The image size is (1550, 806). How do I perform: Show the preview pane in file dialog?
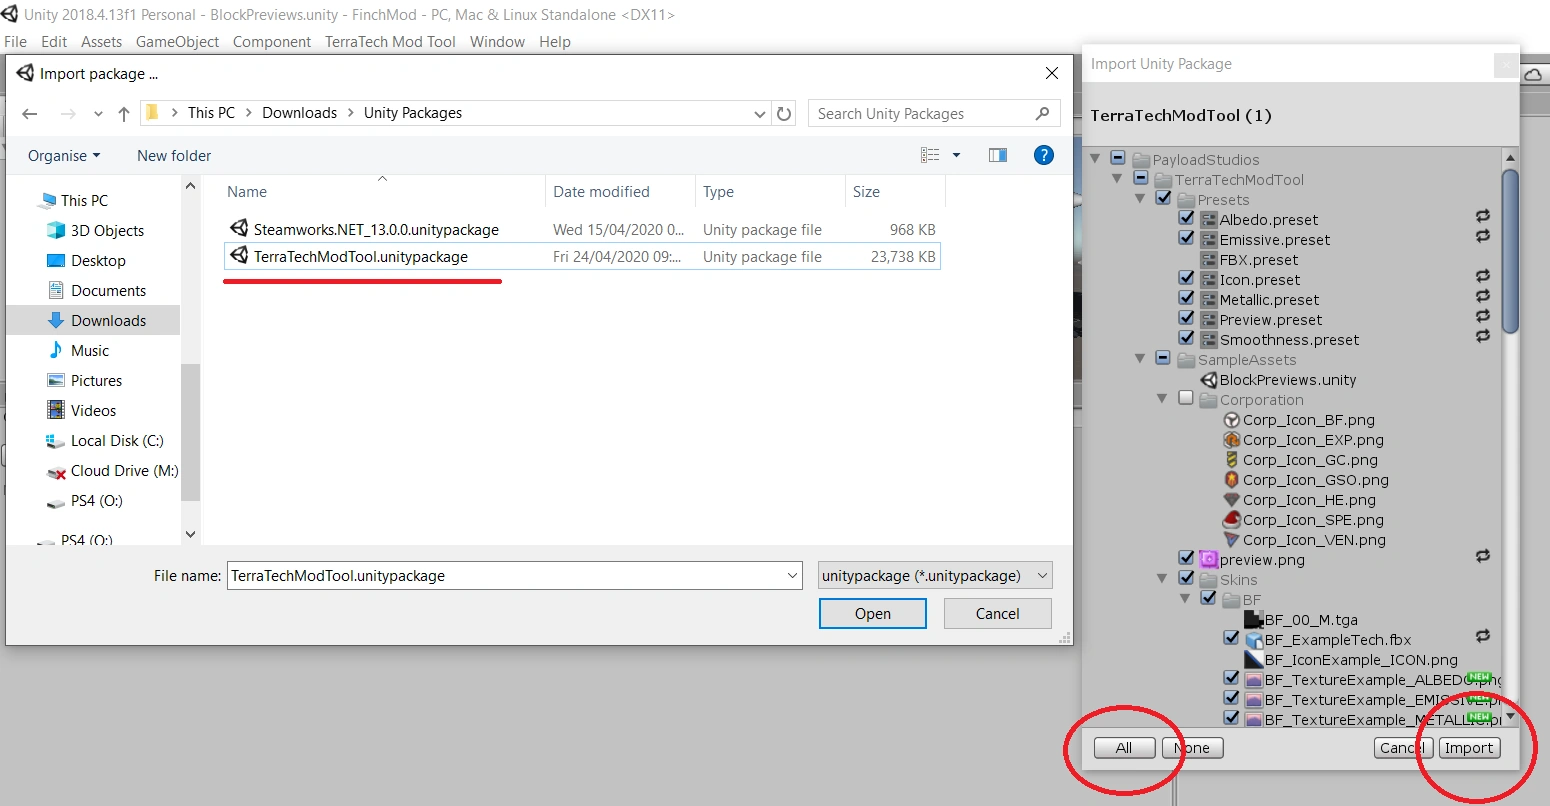coord(997,155)
